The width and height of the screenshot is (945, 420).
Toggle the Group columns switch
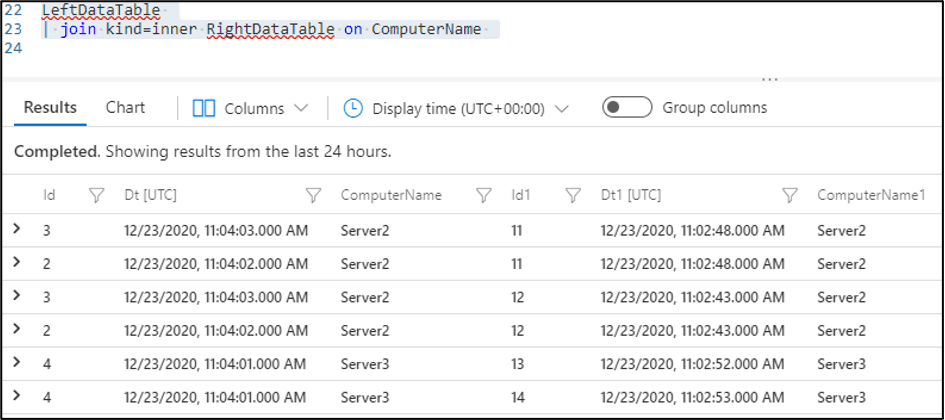[x=627, y=108]
